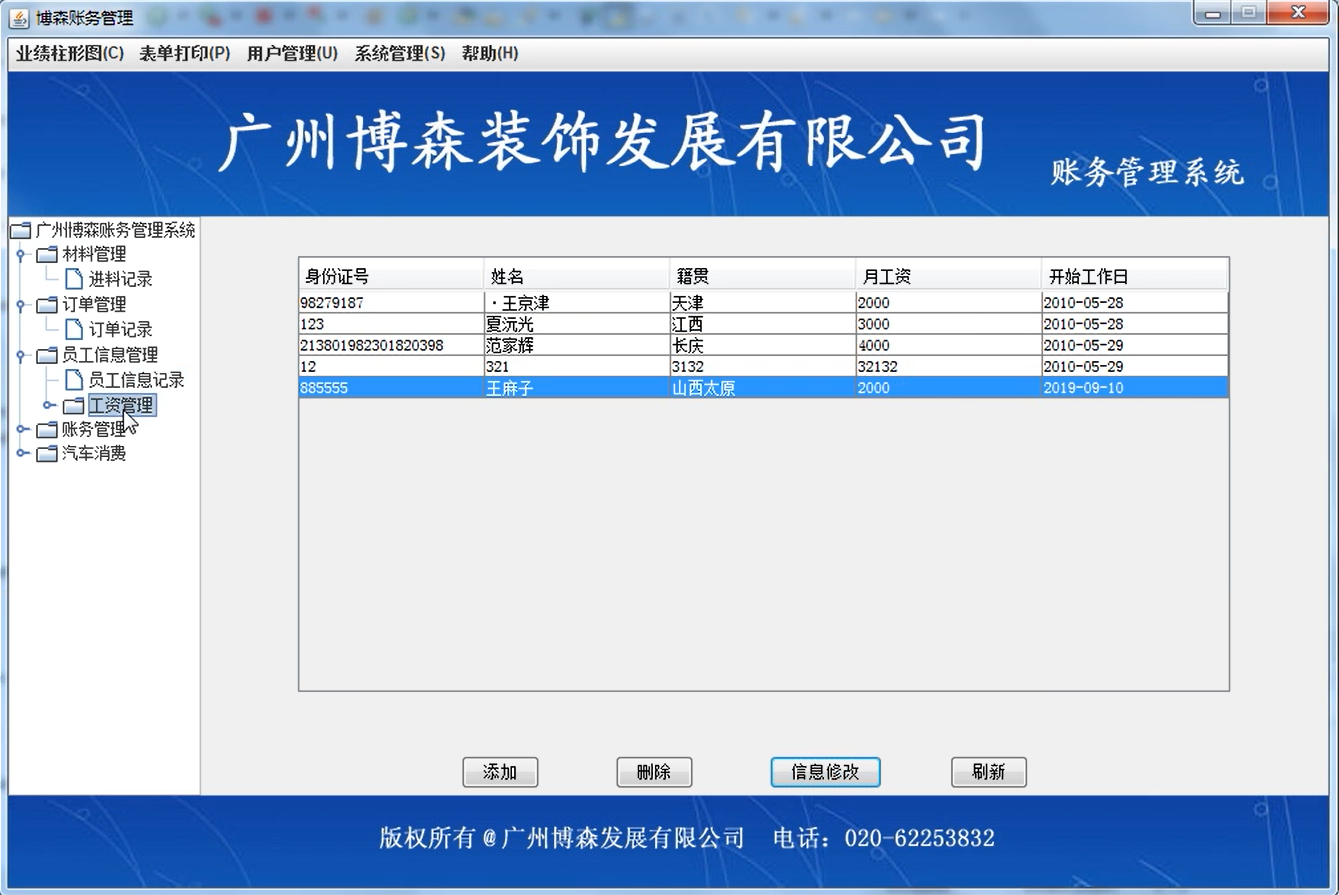Select the cell with ID 98279187
Viewport: 1339px width, 895px height.
[391, 303]
